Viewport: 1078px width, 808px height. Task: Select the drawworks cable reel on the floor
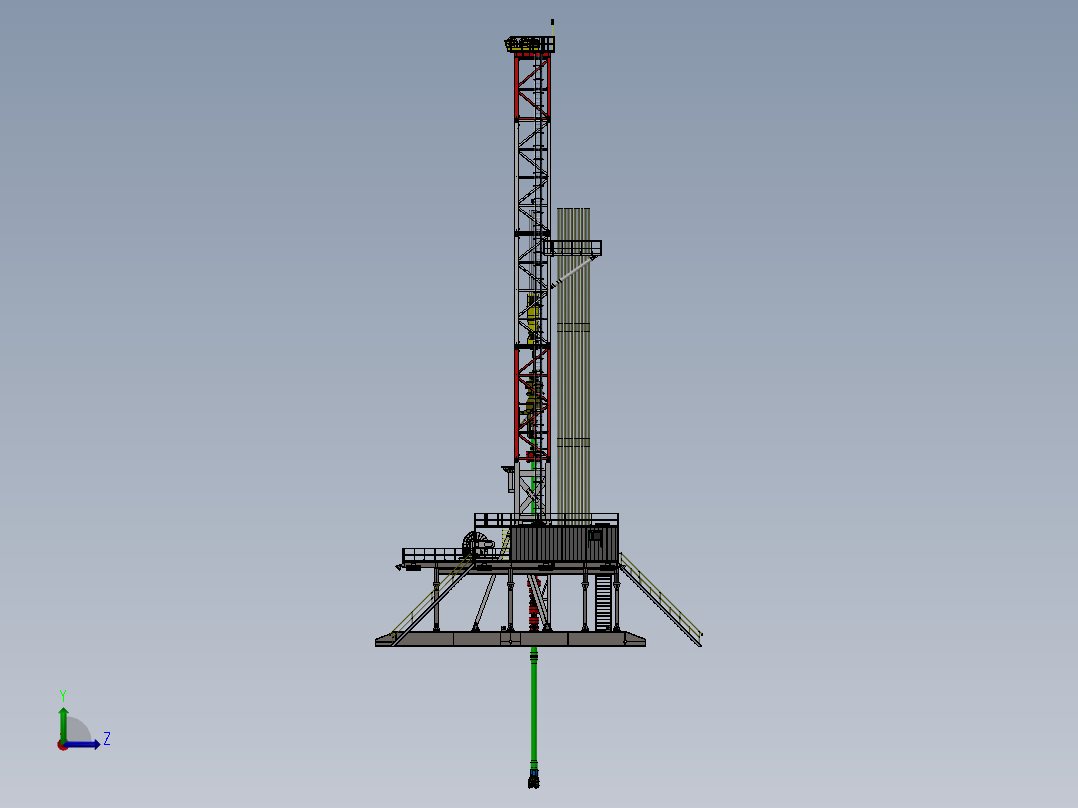476,545
